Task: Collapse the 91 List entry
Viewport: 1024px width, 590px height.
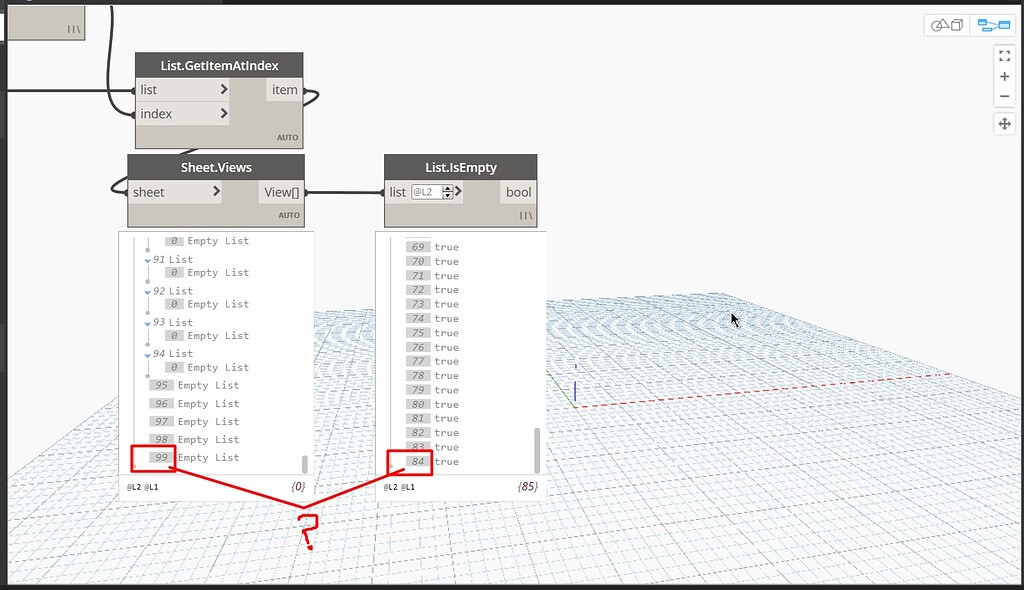Action: tap(149, 259)
